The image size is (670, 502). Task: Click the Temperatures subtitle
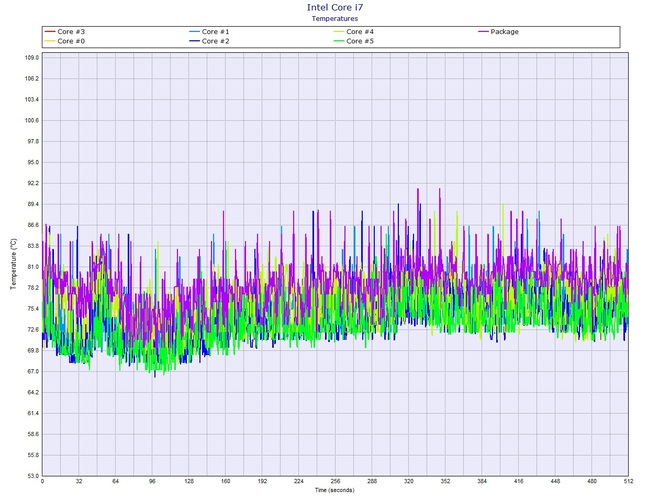pyautogui.click(x=335, y=18)
